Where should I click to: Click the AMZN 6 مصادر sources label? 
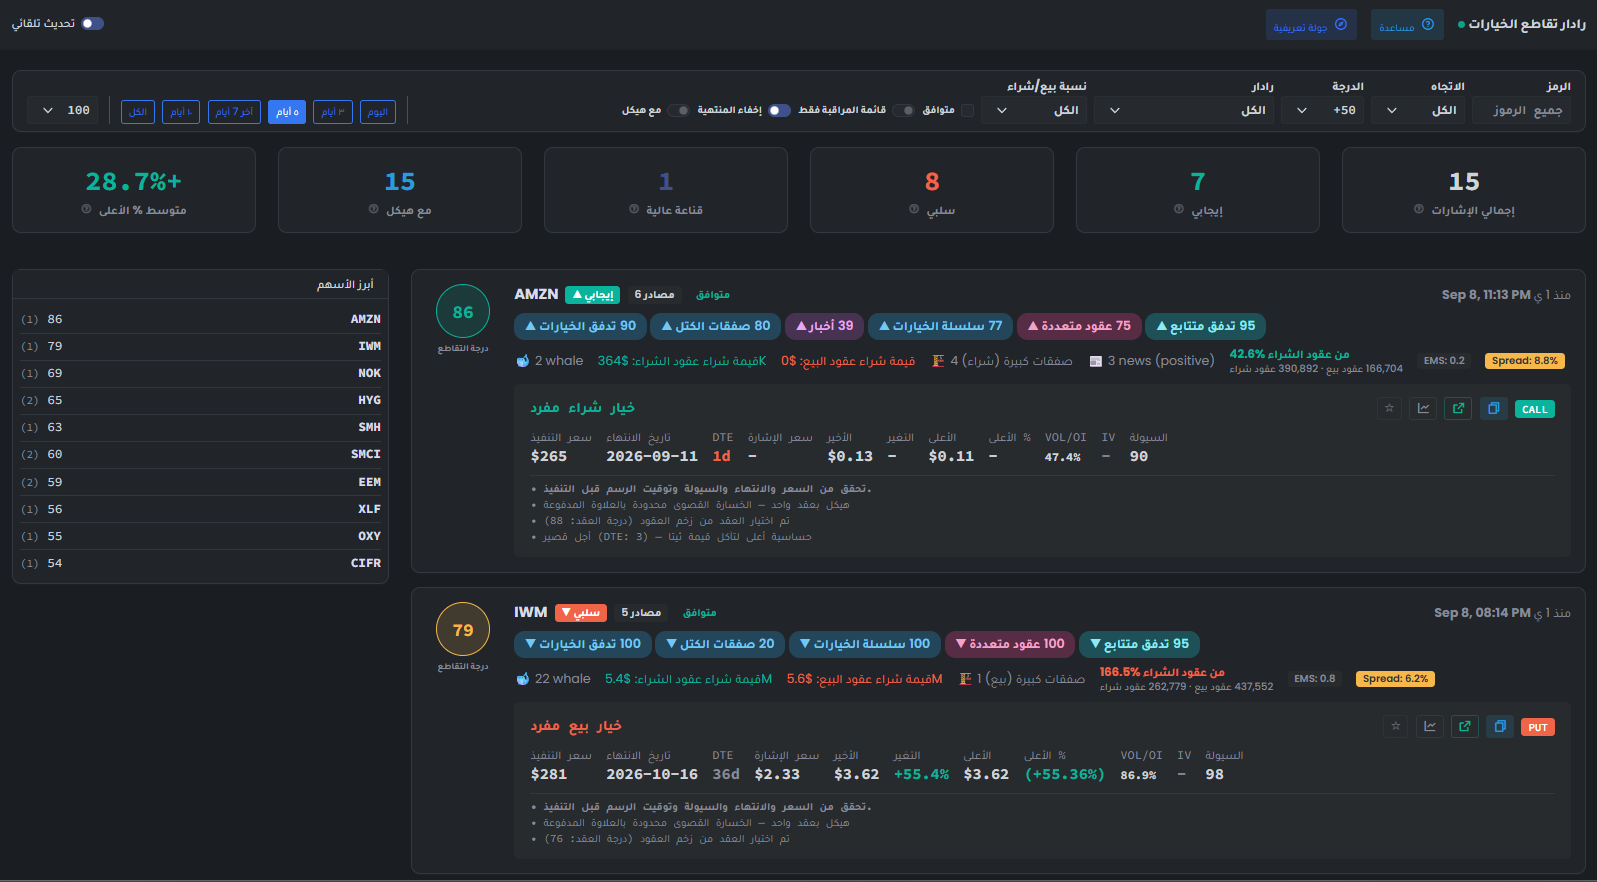tap(654, 294)
